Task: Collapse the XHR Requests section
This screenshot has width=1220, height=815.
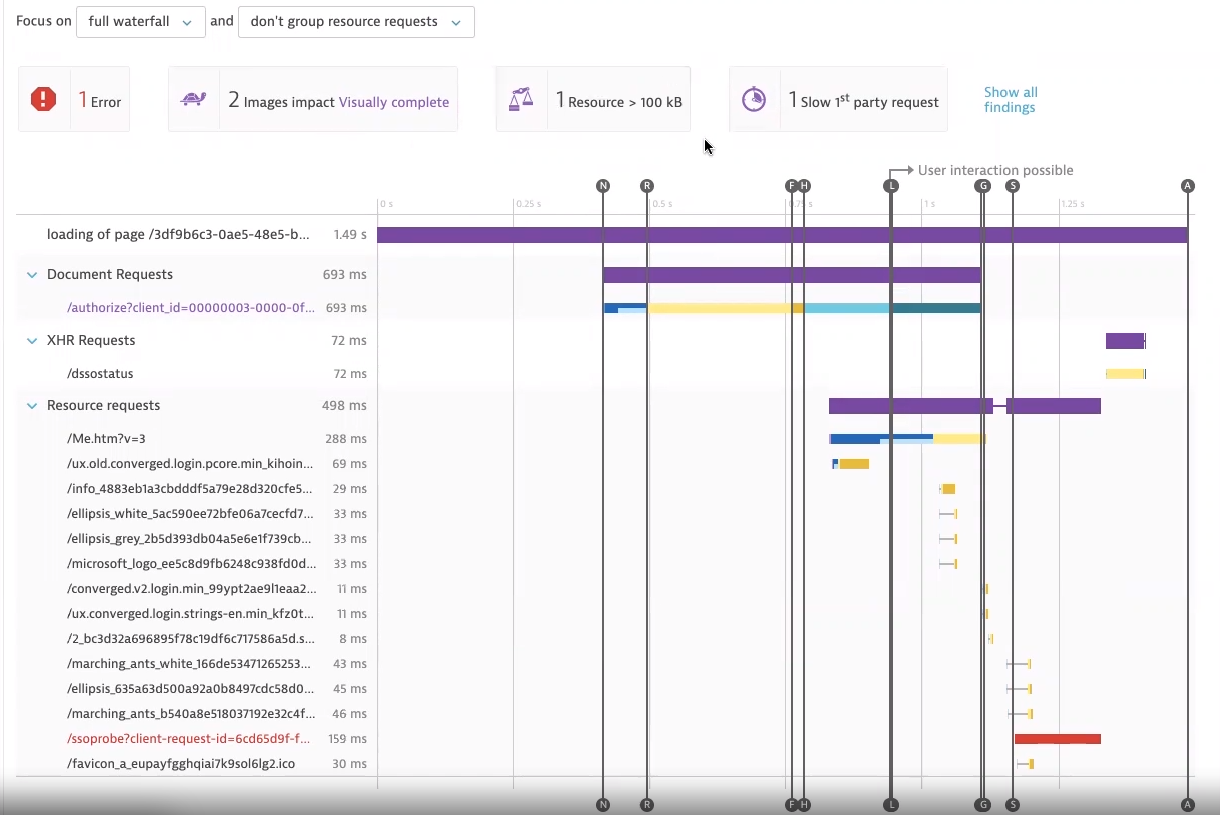Action: point(31,340)
